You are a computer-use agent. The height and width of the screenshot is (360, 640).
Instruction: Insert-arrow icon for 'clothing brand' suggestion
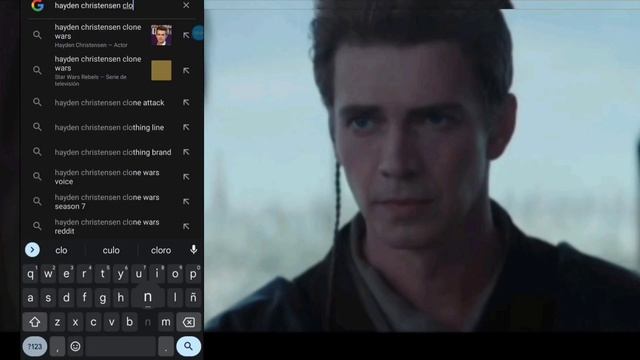(x=186, y=152)
